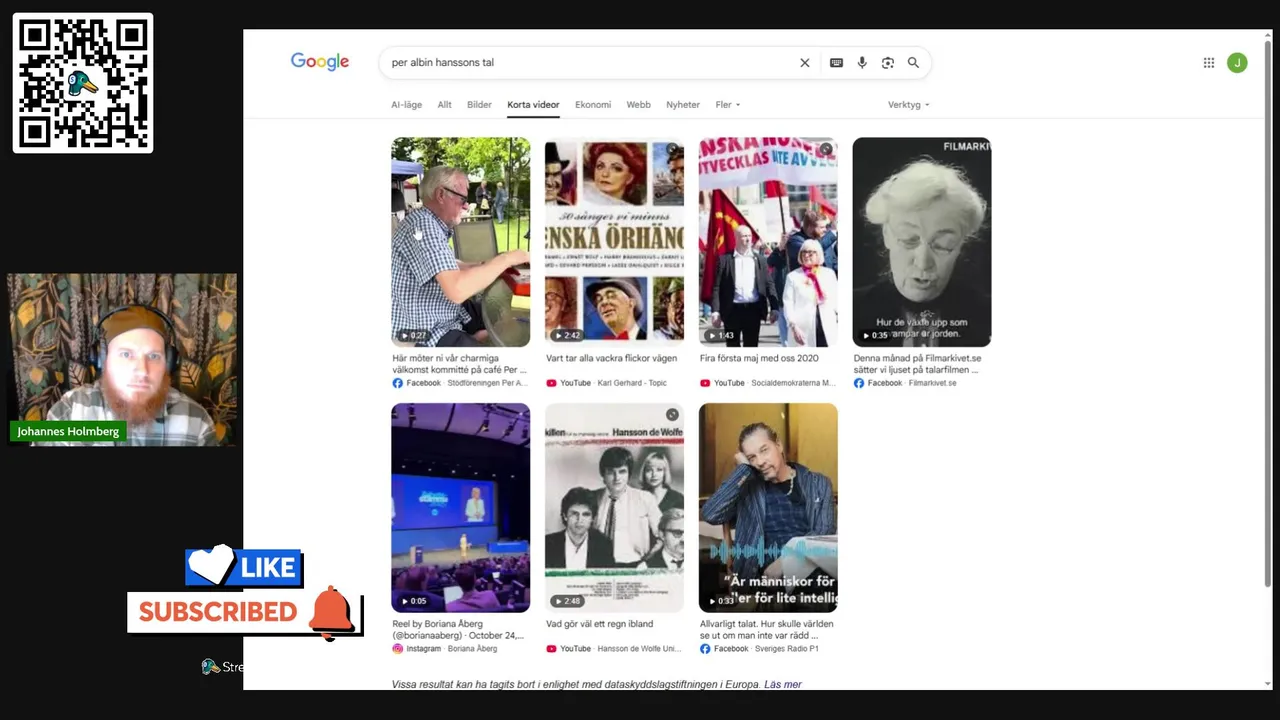Viewport: 1280px width, 720px height.
Task: Click the Facebook icon for Stödföreningen Per A
Action: [x=397, y=383]
